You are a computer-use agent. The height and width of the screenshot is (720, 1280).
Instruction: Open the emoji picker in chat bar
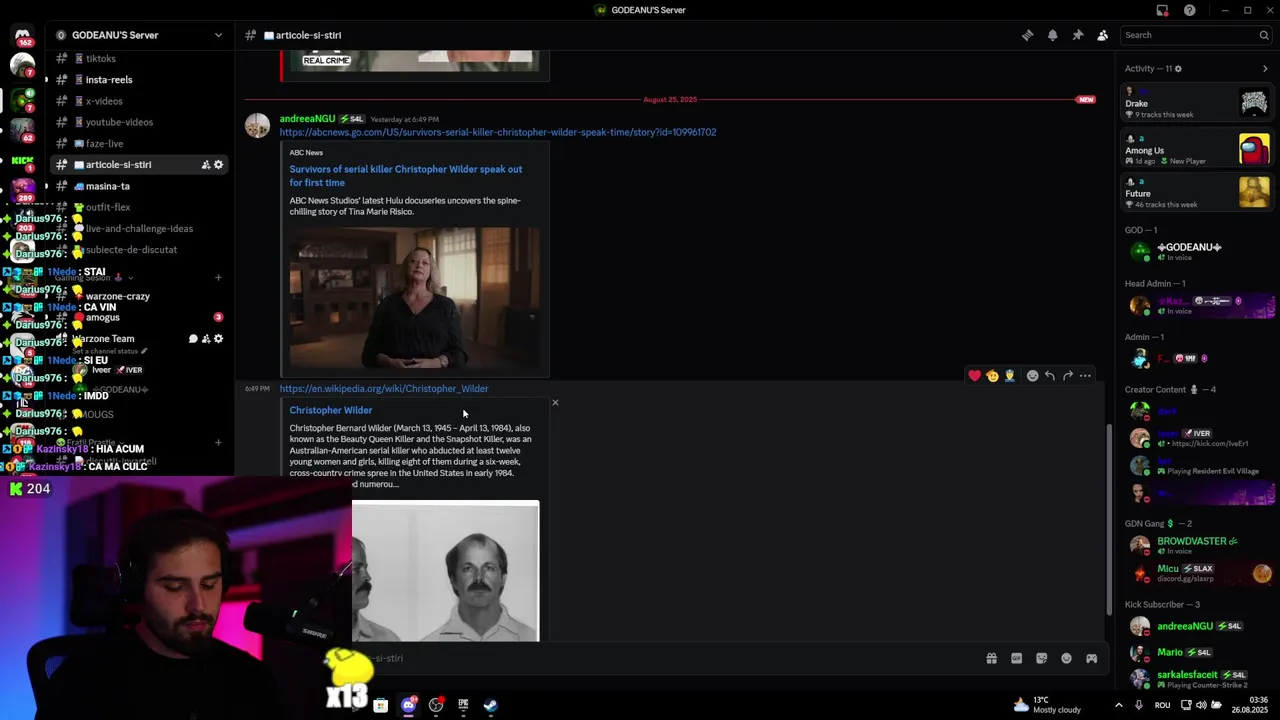1066,659
